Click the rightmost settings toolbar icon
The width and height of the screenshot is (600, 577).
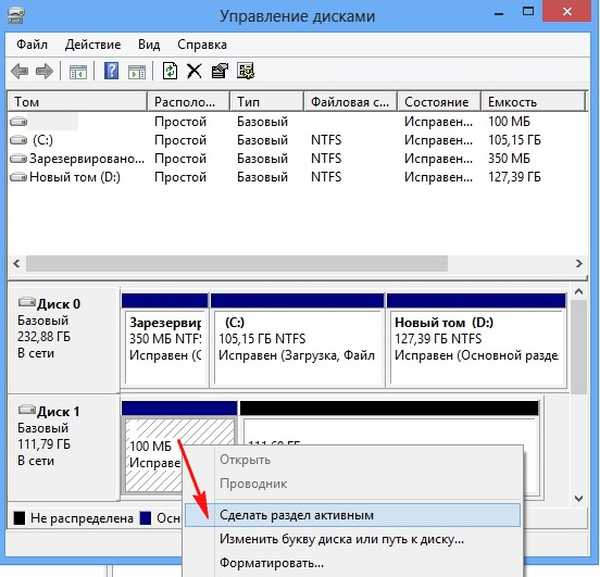point(243,71)
